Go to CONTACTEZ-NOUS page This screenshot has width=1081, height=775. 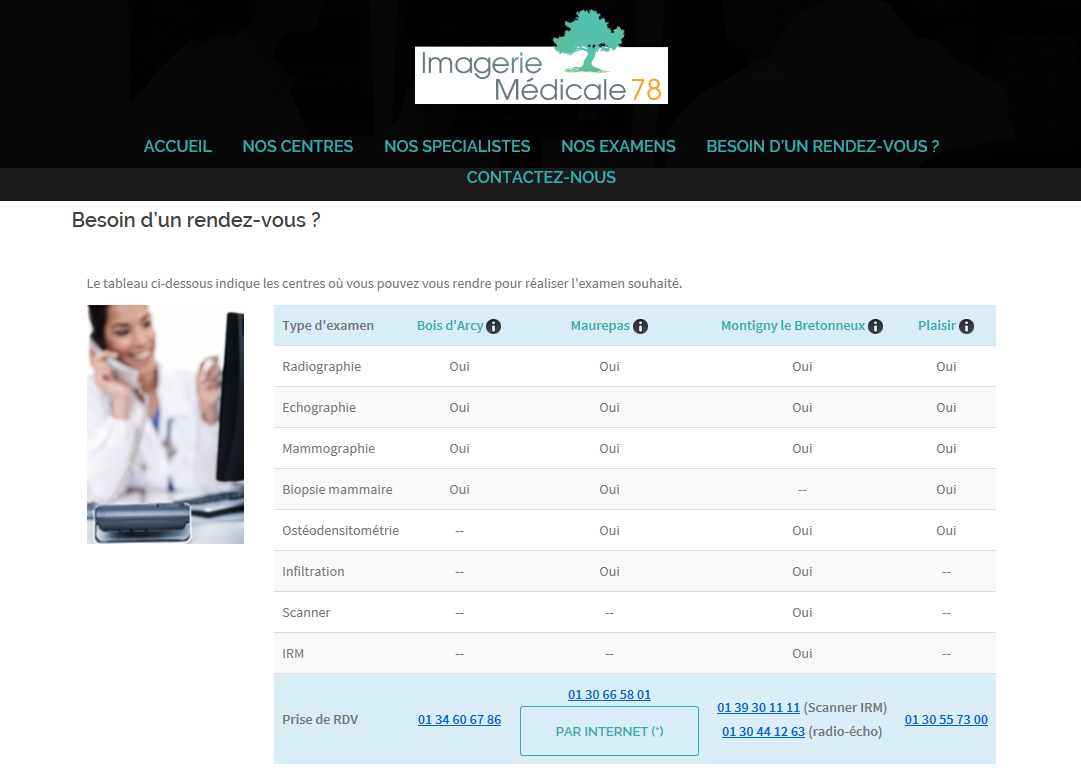coord(541,177)
